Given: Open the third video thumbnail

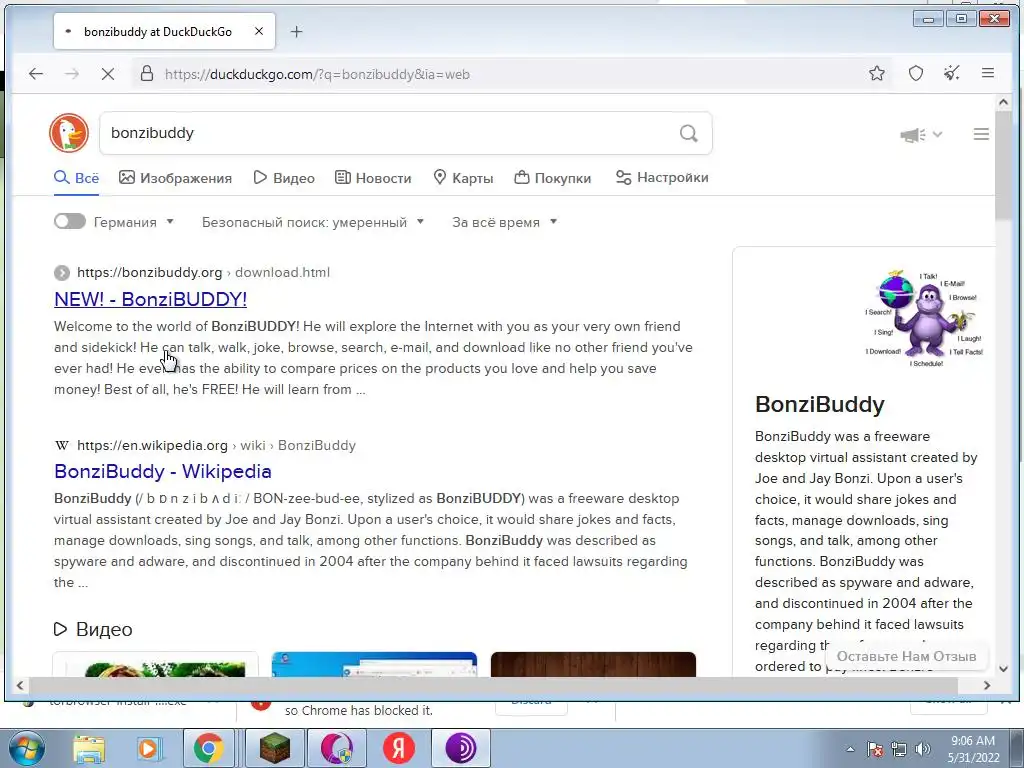Looking at the screenshot, I should (593, 664).
